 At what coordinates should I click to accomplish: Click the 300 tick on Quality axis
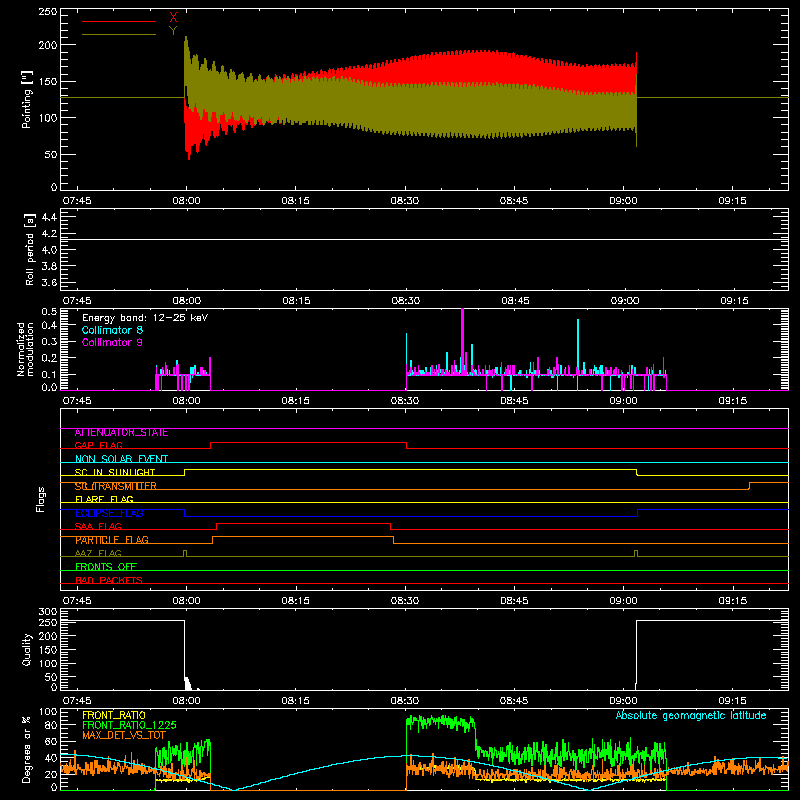tap(47, 611)
